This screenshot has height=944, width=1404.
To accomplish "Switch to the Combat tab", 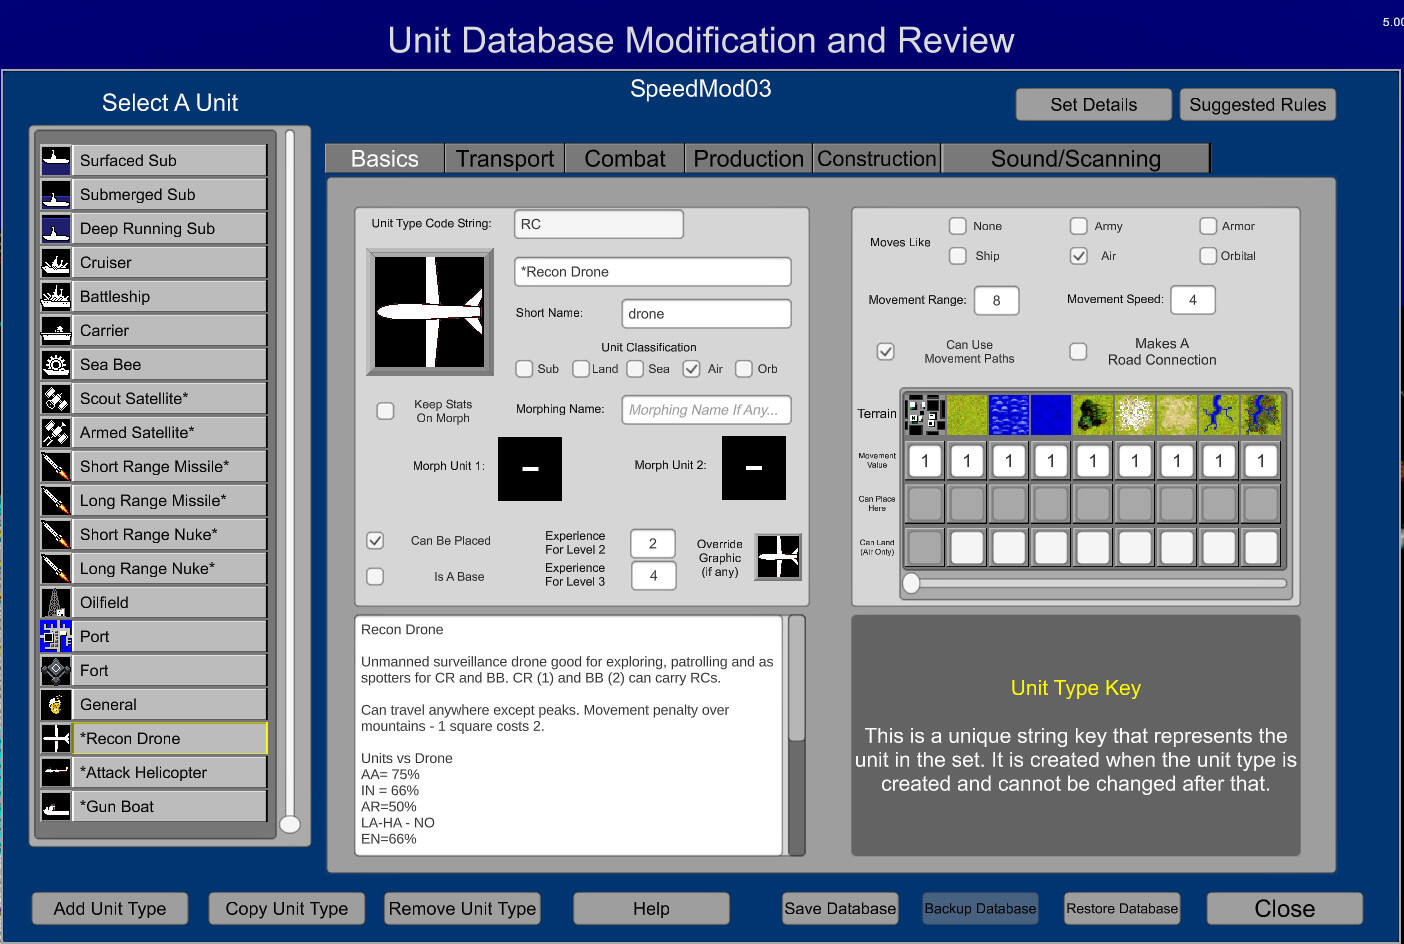I will (x=624, y=159).
